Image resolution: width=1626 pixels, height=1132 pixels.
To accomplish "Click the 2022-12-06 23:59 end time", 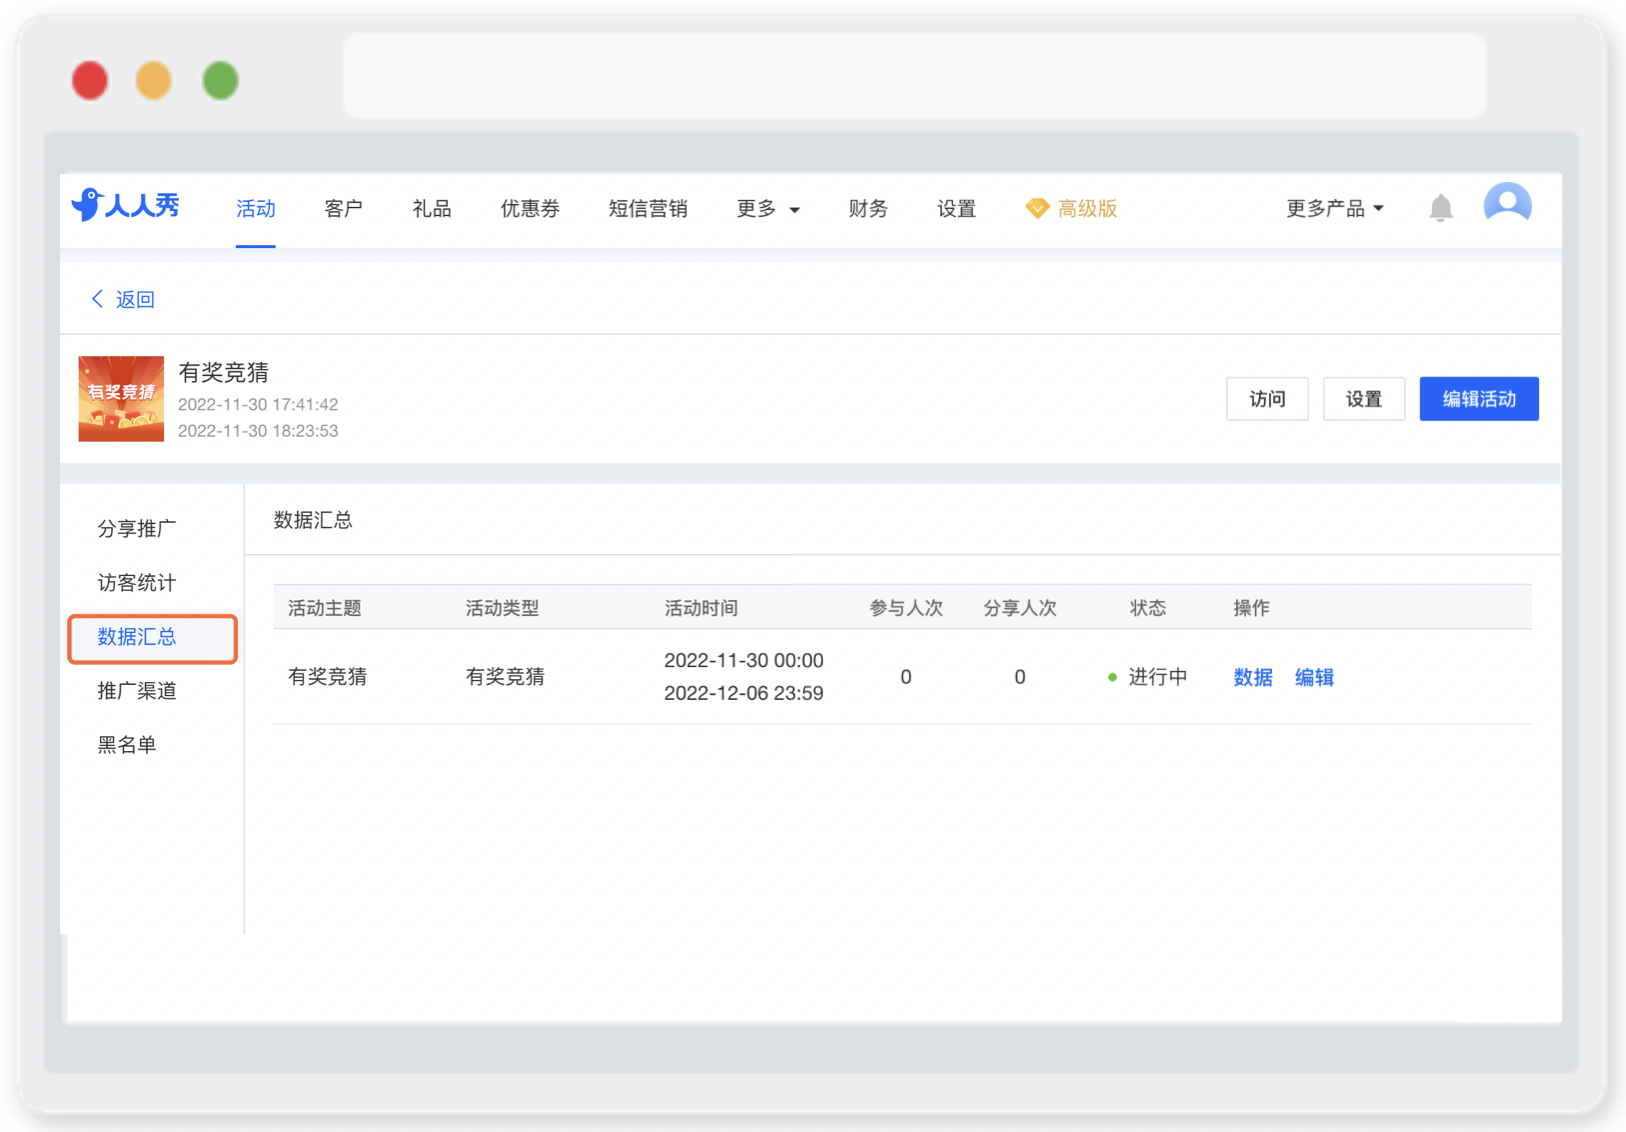I will (x=744, y=693).
